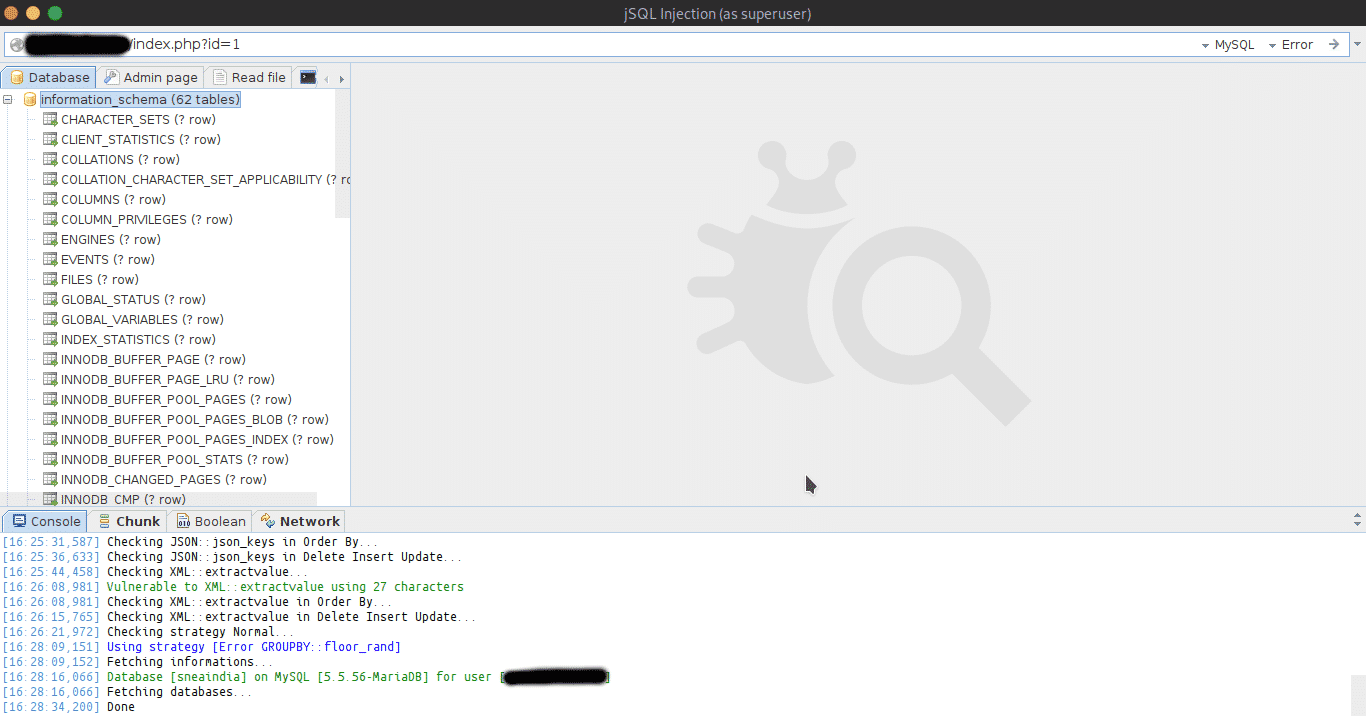The image size is (1366, 716).
Task: Click the table icon beside CHARACTER_SETS
Action: click(x=50, y=120)
